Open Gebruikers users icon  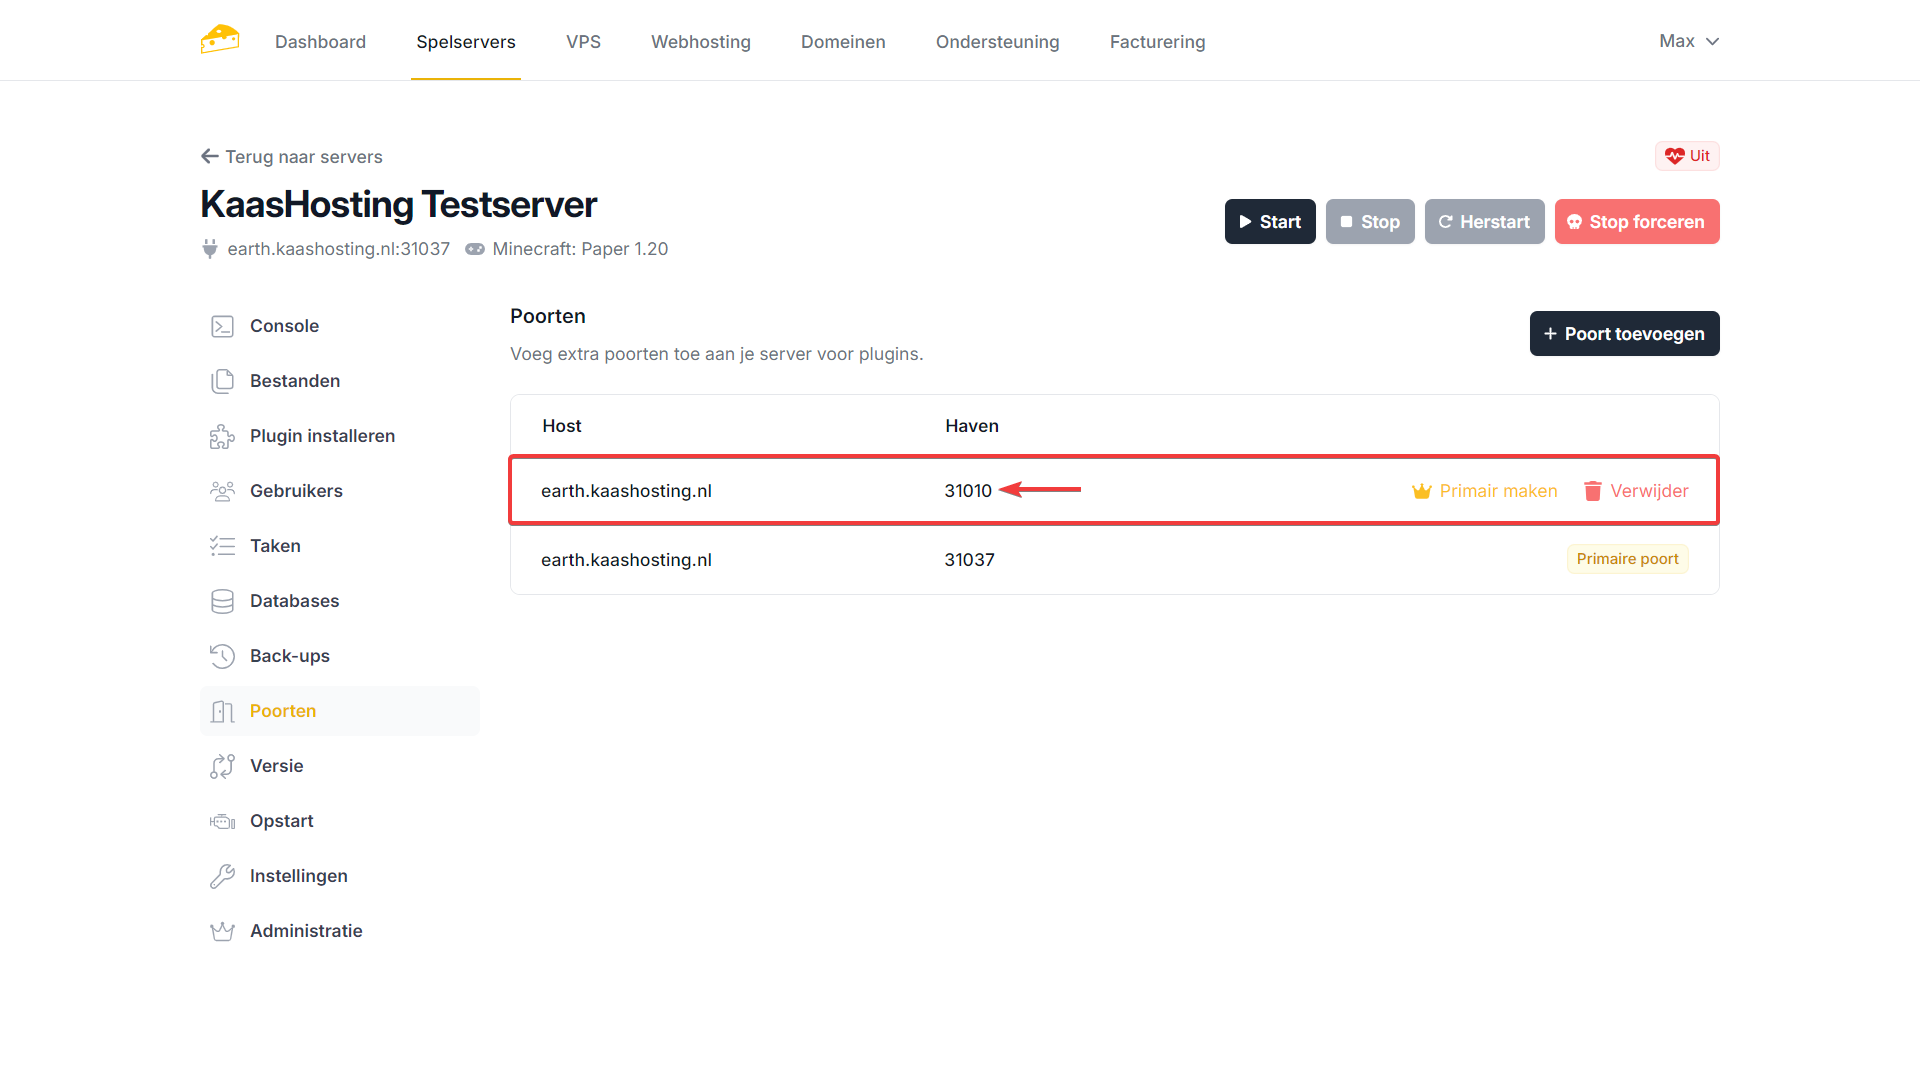click(222, 491)
